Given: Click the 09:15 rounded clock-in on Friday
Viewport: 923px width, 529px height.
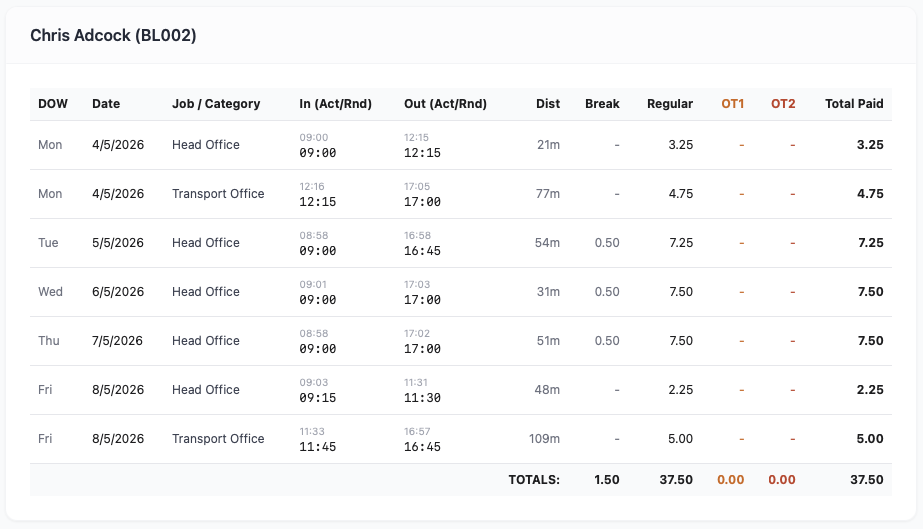Looking at the screenshot, I should tap(318, 398).
